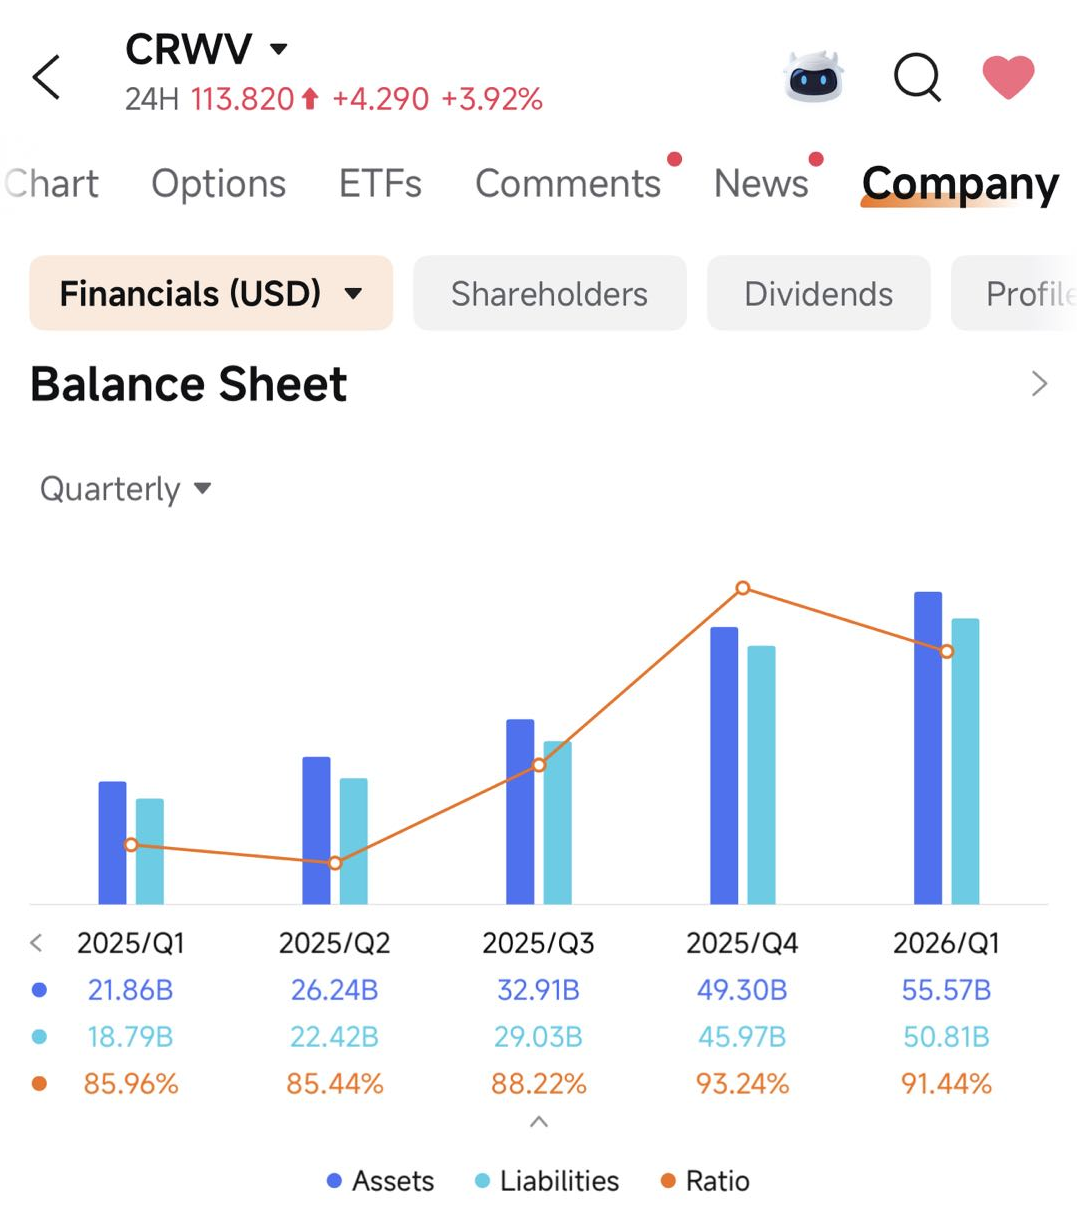
Task: Switch to the News tab
Action: point(761,184)
